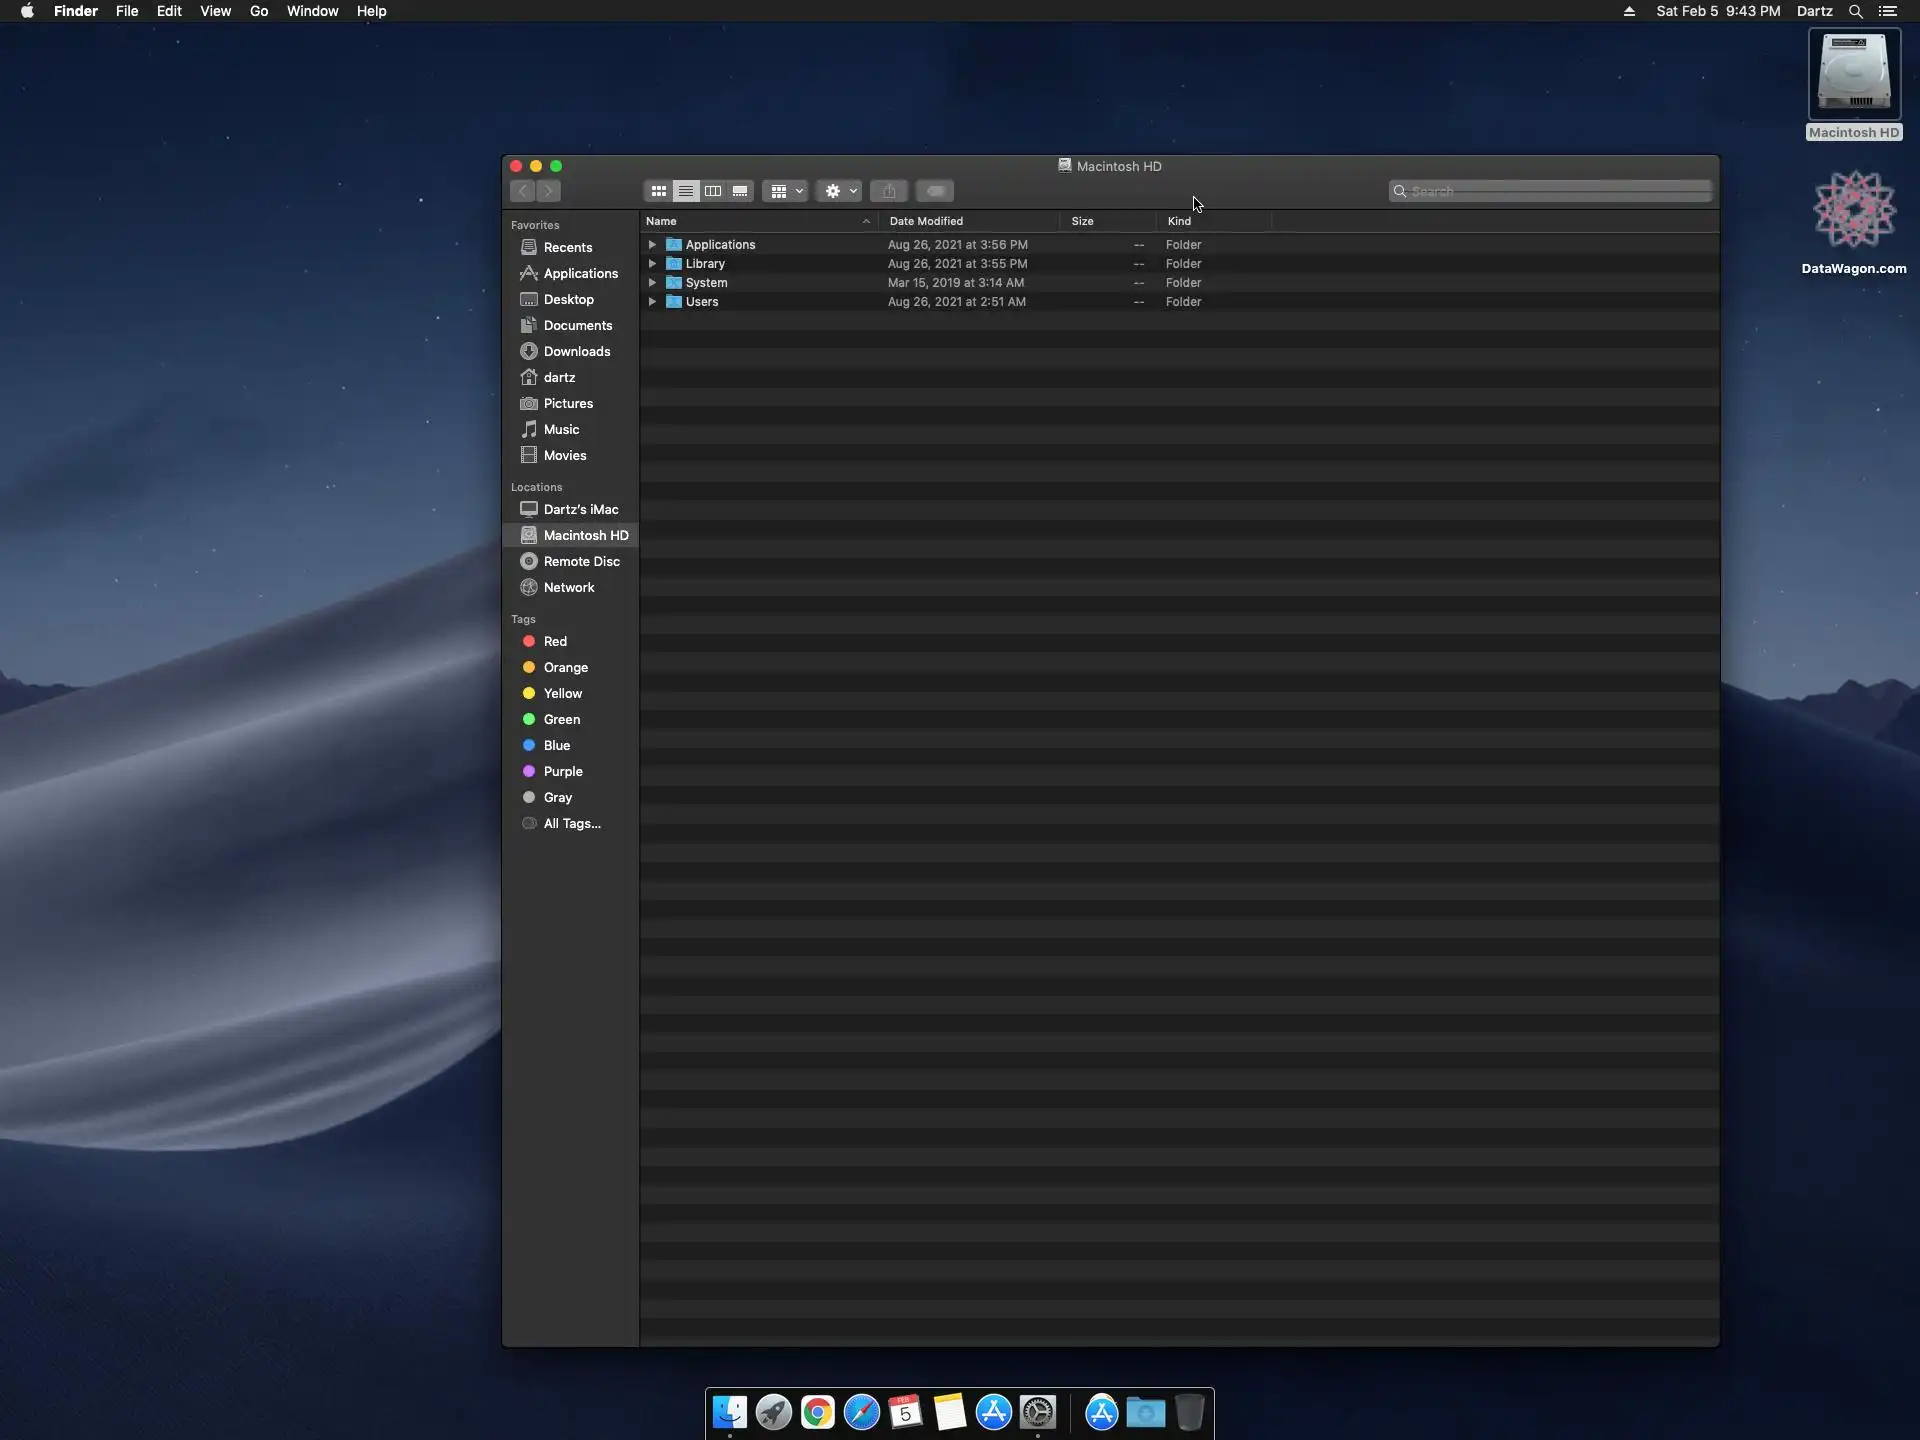
Task: Sort by Date Modified column header
Action: click(x=926, y=221)
